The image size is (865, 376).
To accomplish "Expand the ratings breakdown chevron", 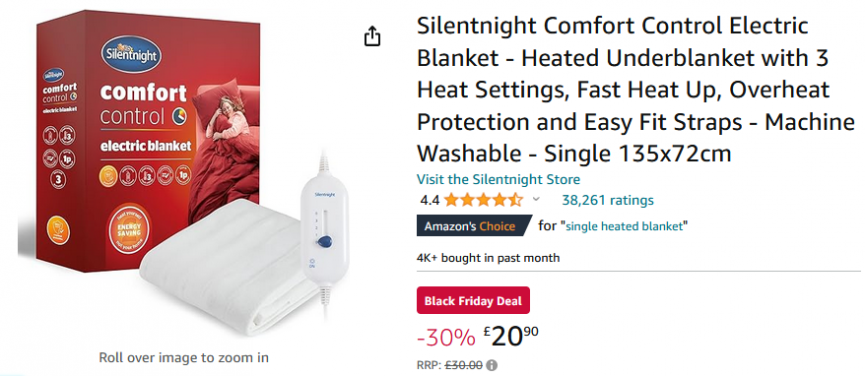I will coord(536,200).
